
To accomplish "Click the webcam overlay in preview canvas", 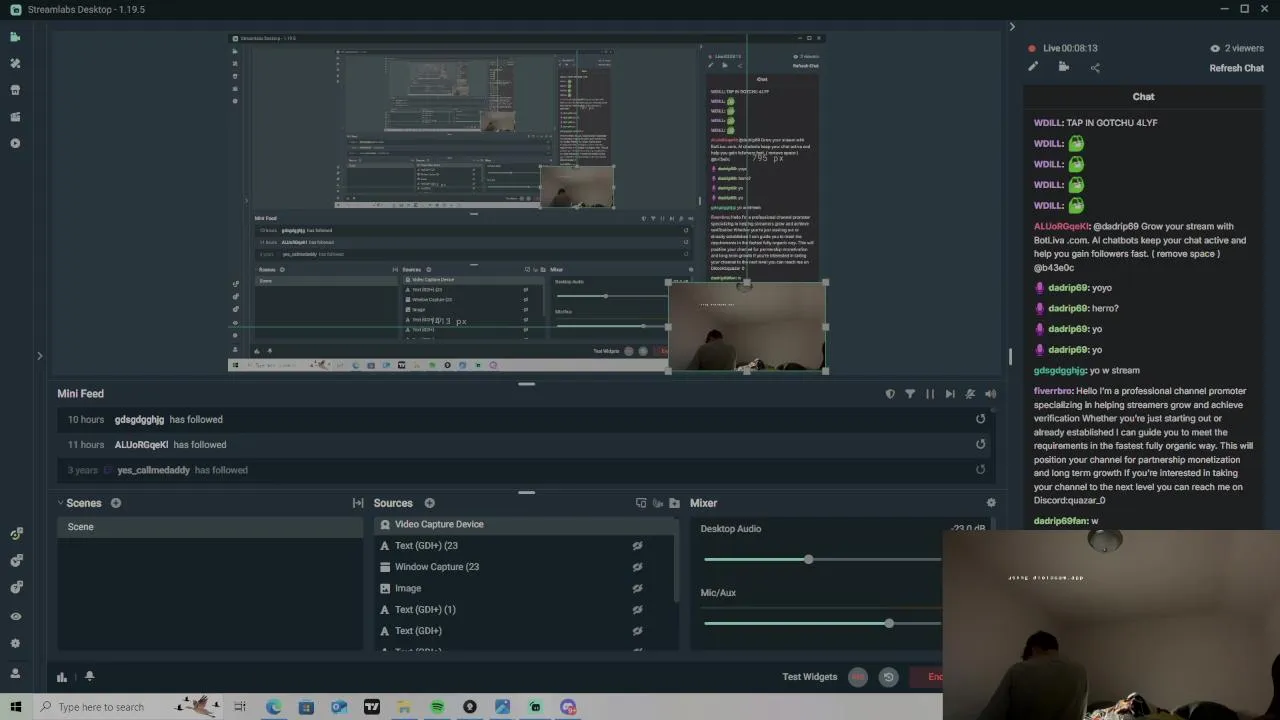I will 747,327.
